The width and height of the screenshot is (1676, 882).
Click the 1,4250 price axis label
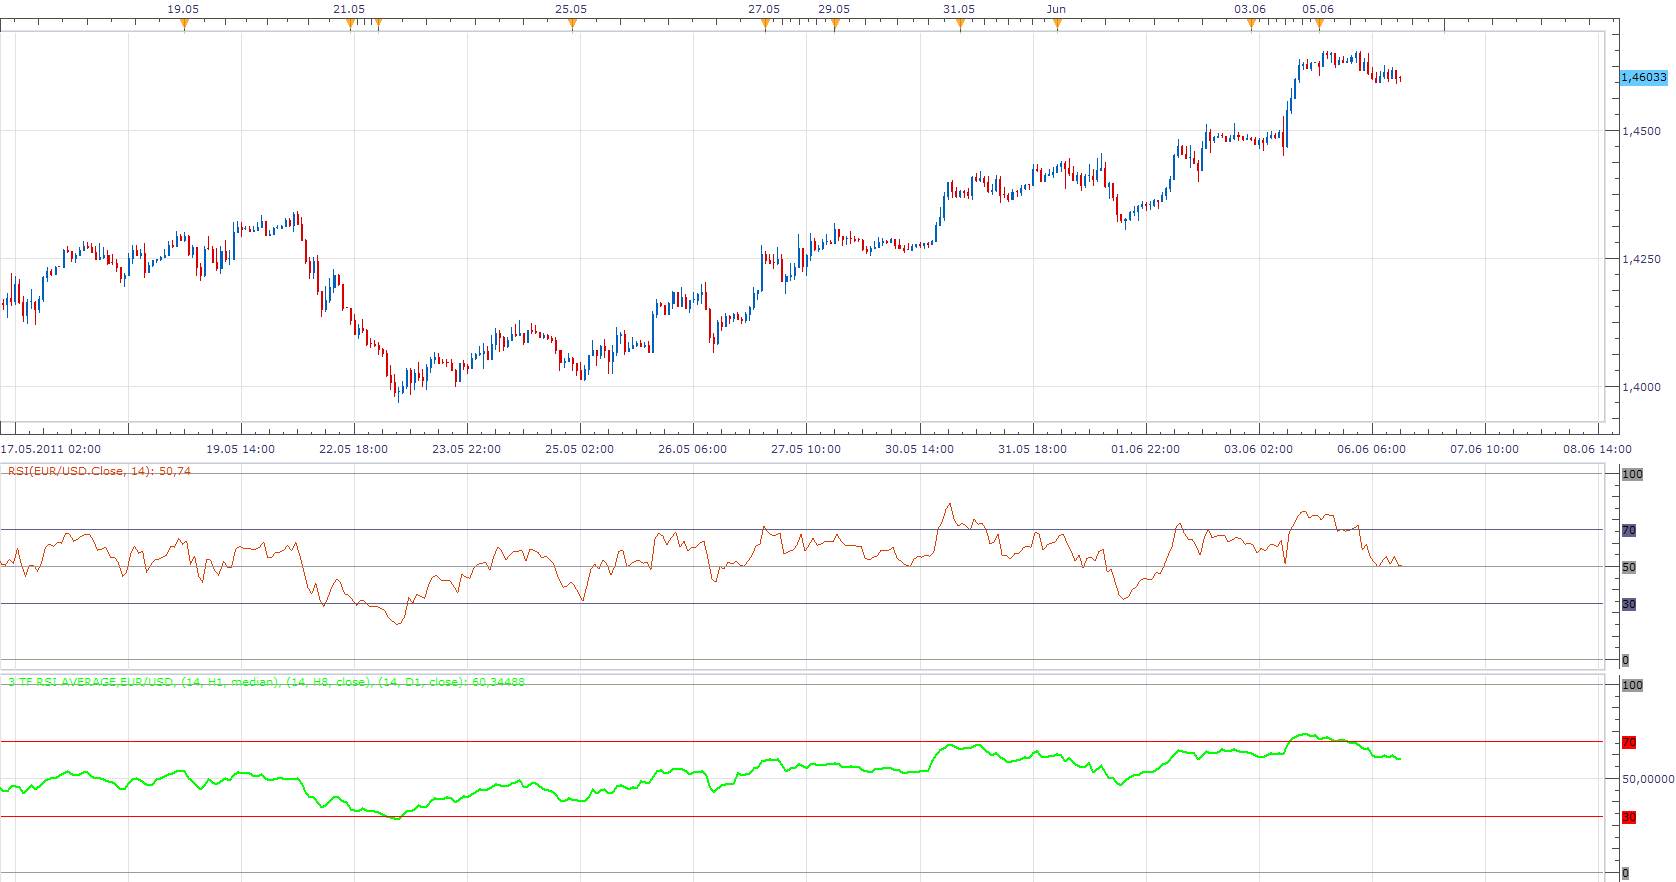pyautogui.click(x=1641, y=259)
